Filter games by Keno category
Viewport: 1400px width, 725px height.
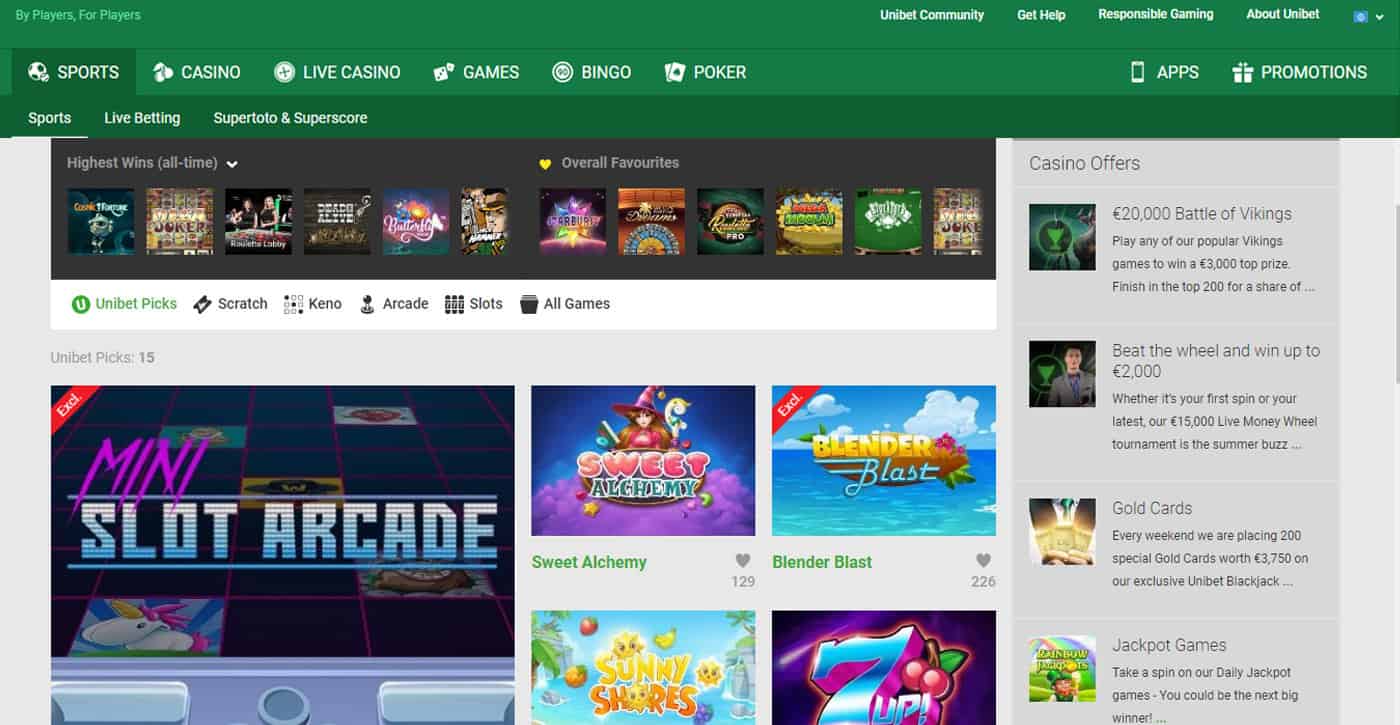tap(313, 304)
